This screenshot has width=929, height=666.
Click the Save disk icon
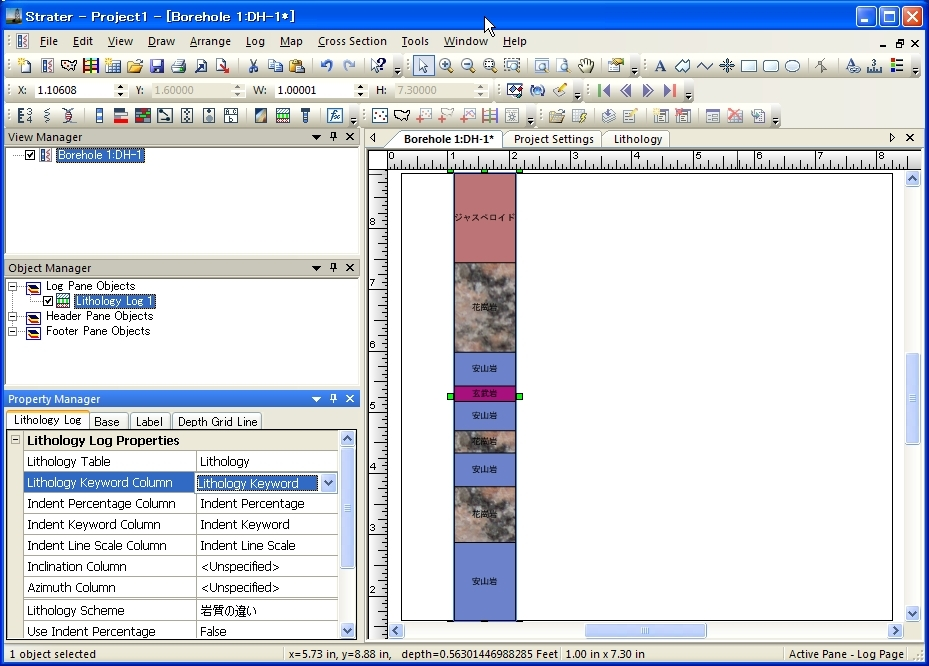[x=157, y=66]
